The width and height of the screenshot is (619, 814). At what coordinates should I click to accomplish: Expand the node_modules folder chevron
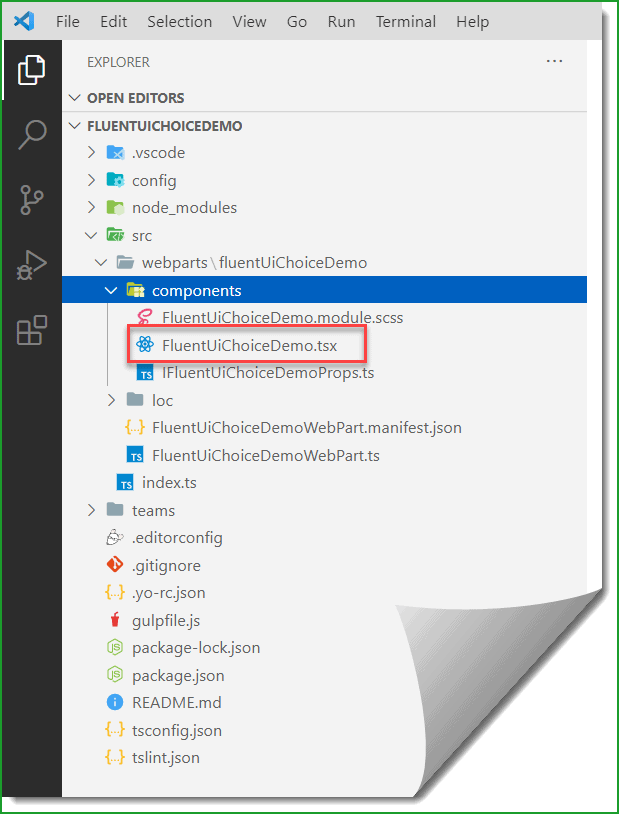92,208
